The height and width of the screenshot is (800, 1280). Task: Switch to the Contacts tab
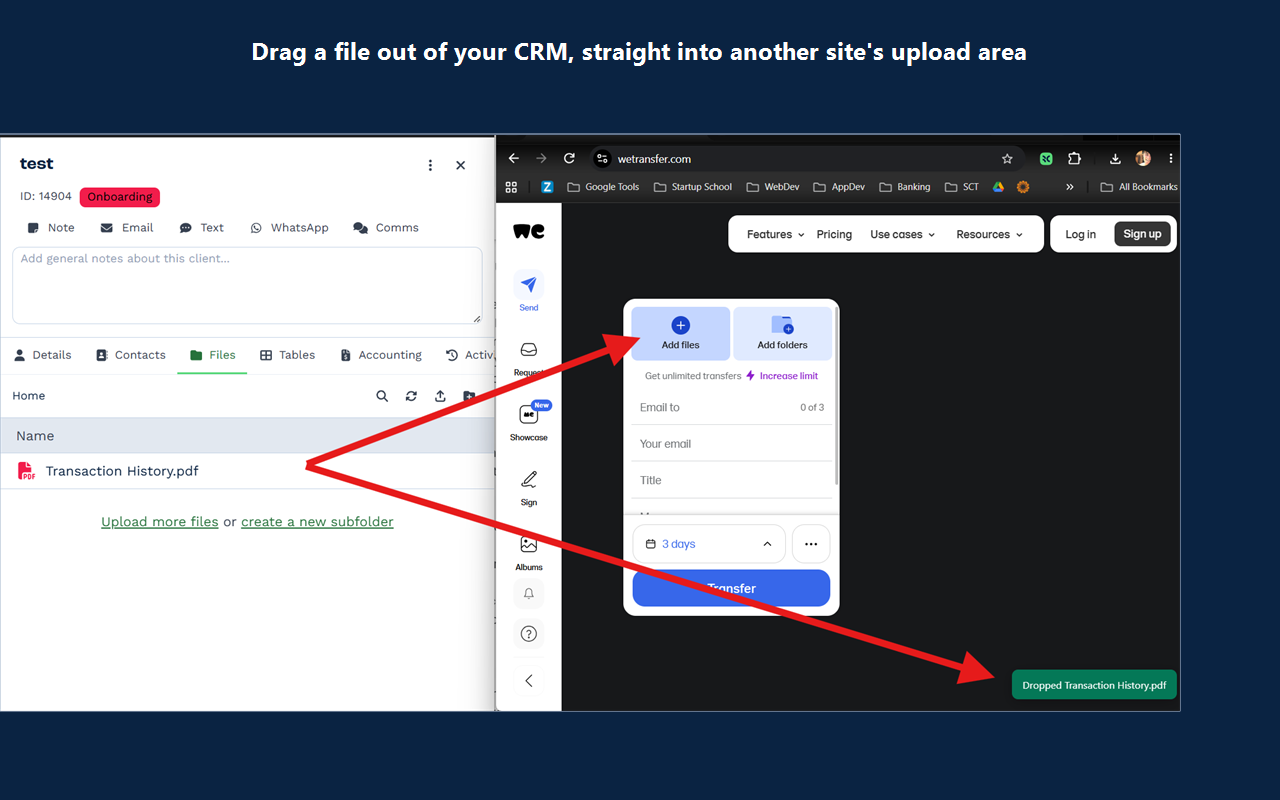[130, 355]
